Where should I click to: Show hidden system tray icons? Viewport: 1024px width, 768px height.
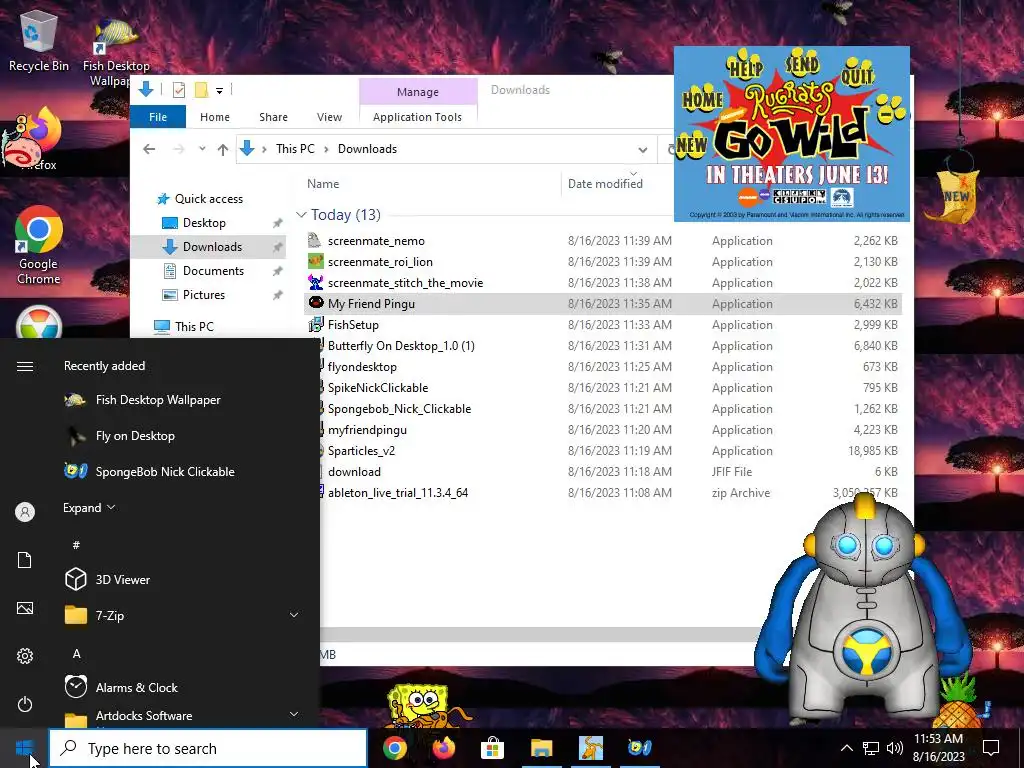846,748
